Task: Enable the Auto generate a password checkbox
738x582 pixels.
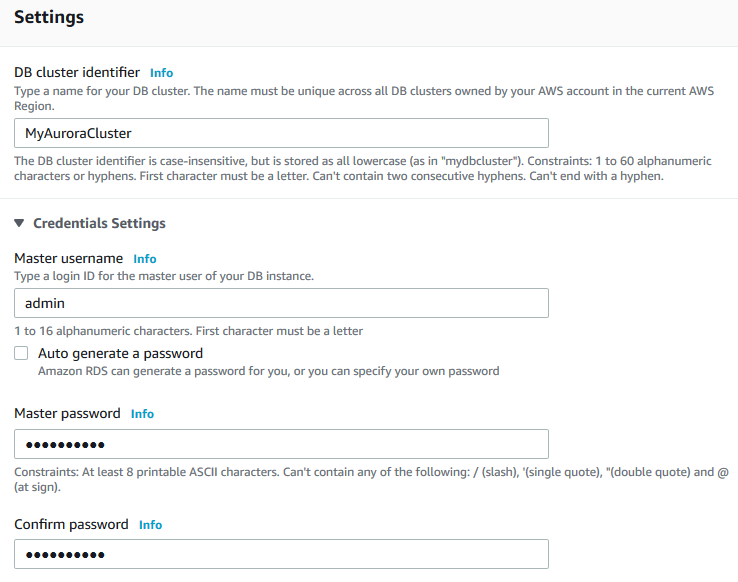Action: 21,353
